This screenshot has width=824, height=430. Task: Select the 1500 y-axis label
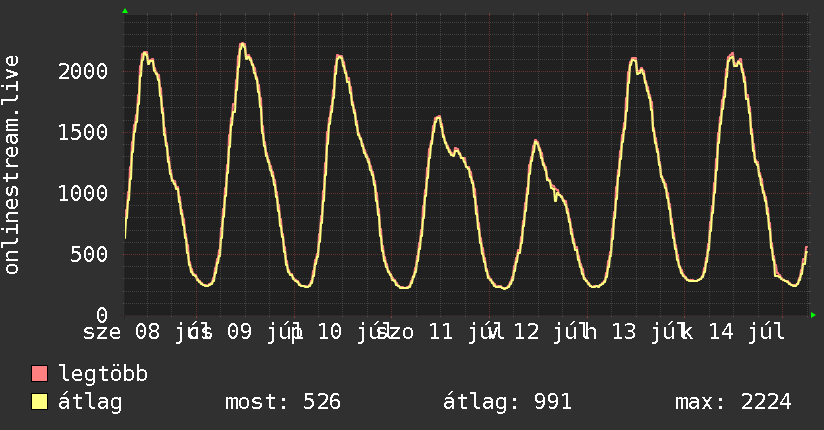click(83, 132)
